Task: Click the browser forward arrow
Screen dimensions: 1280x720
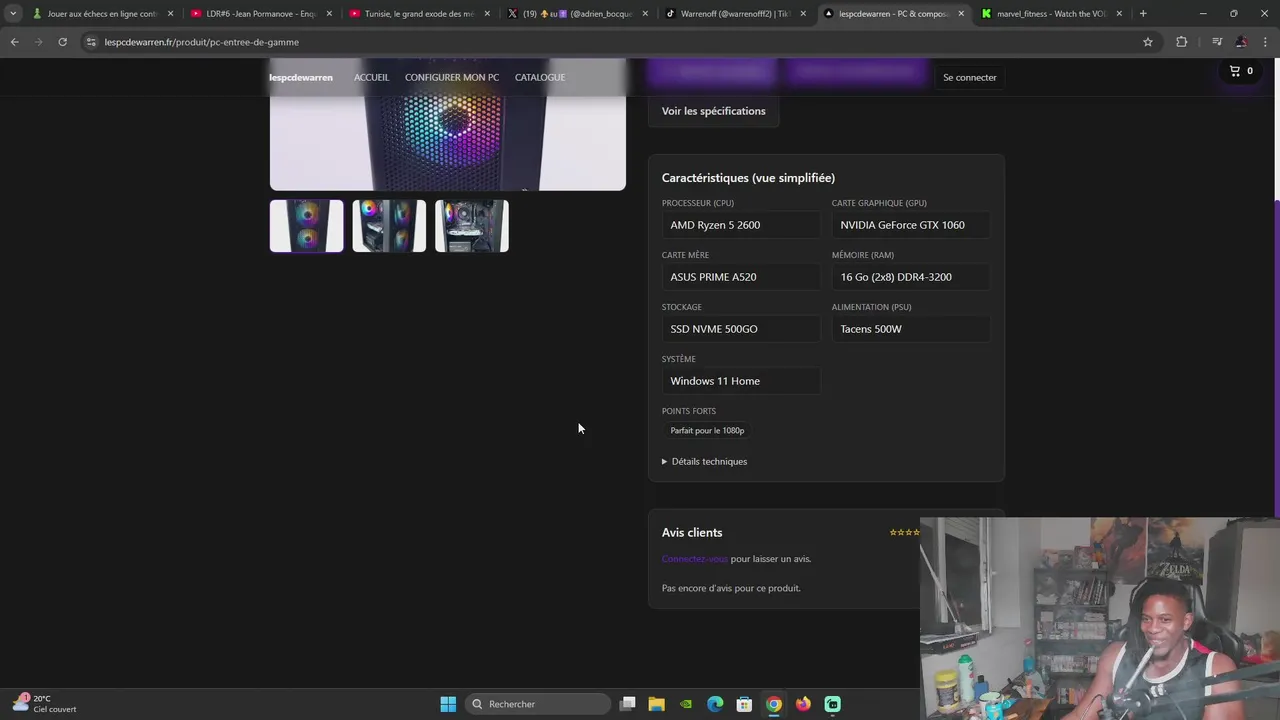Action: click(x=38, y=42)
